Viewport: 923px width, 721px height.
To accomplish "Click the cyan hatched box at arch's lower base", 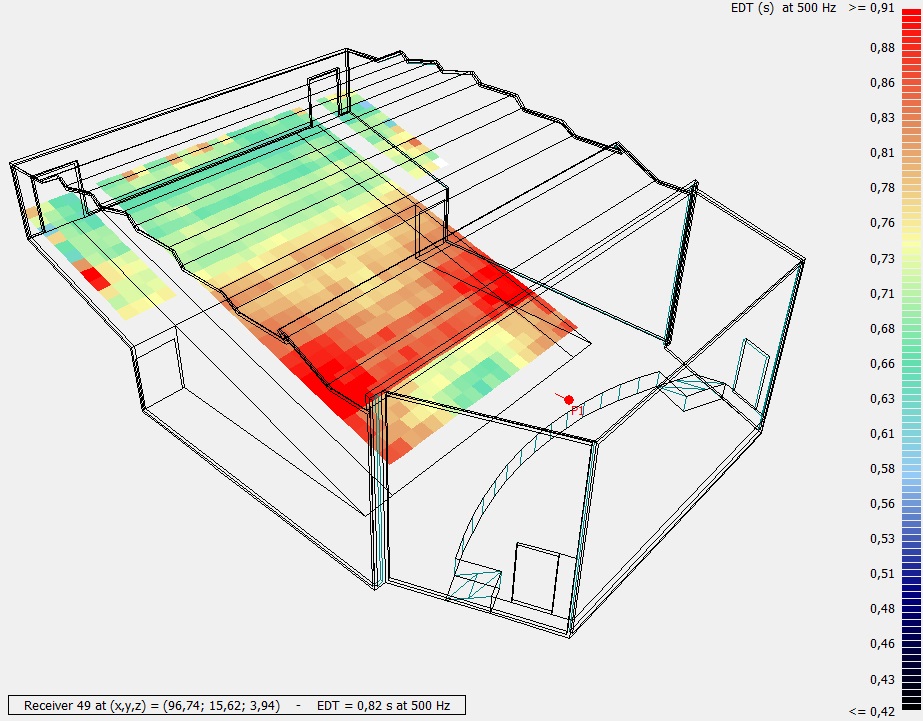I will point(476,581).
